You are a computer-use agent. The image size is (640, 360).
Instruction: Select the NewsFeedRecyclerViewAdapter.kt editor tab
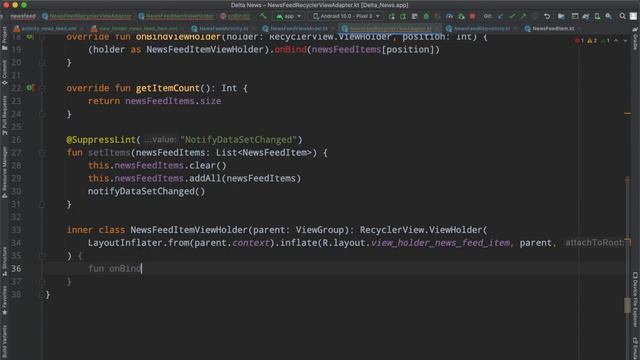coord(391,29)
